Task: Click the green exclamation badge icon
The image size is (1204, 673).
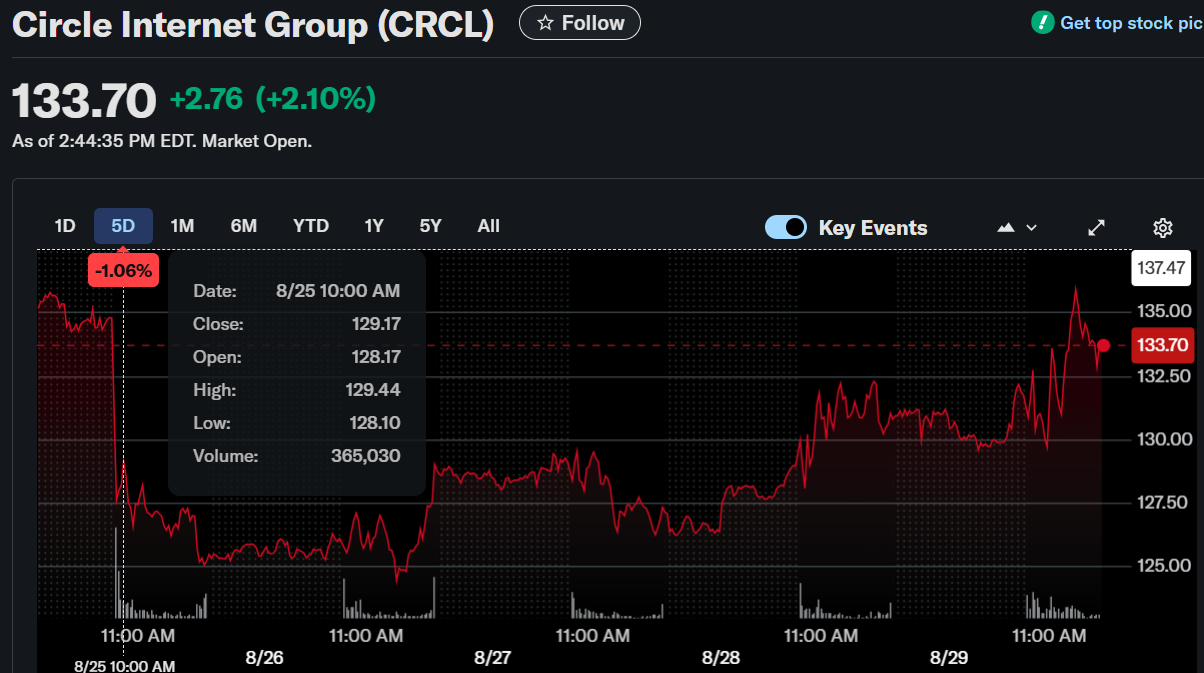Action: click(1042, 22)
